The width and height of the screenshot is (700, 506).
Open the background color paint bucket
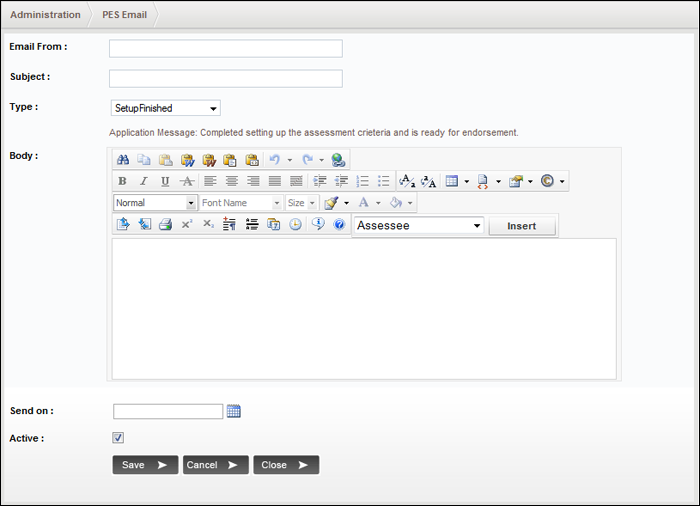point(396,203)
